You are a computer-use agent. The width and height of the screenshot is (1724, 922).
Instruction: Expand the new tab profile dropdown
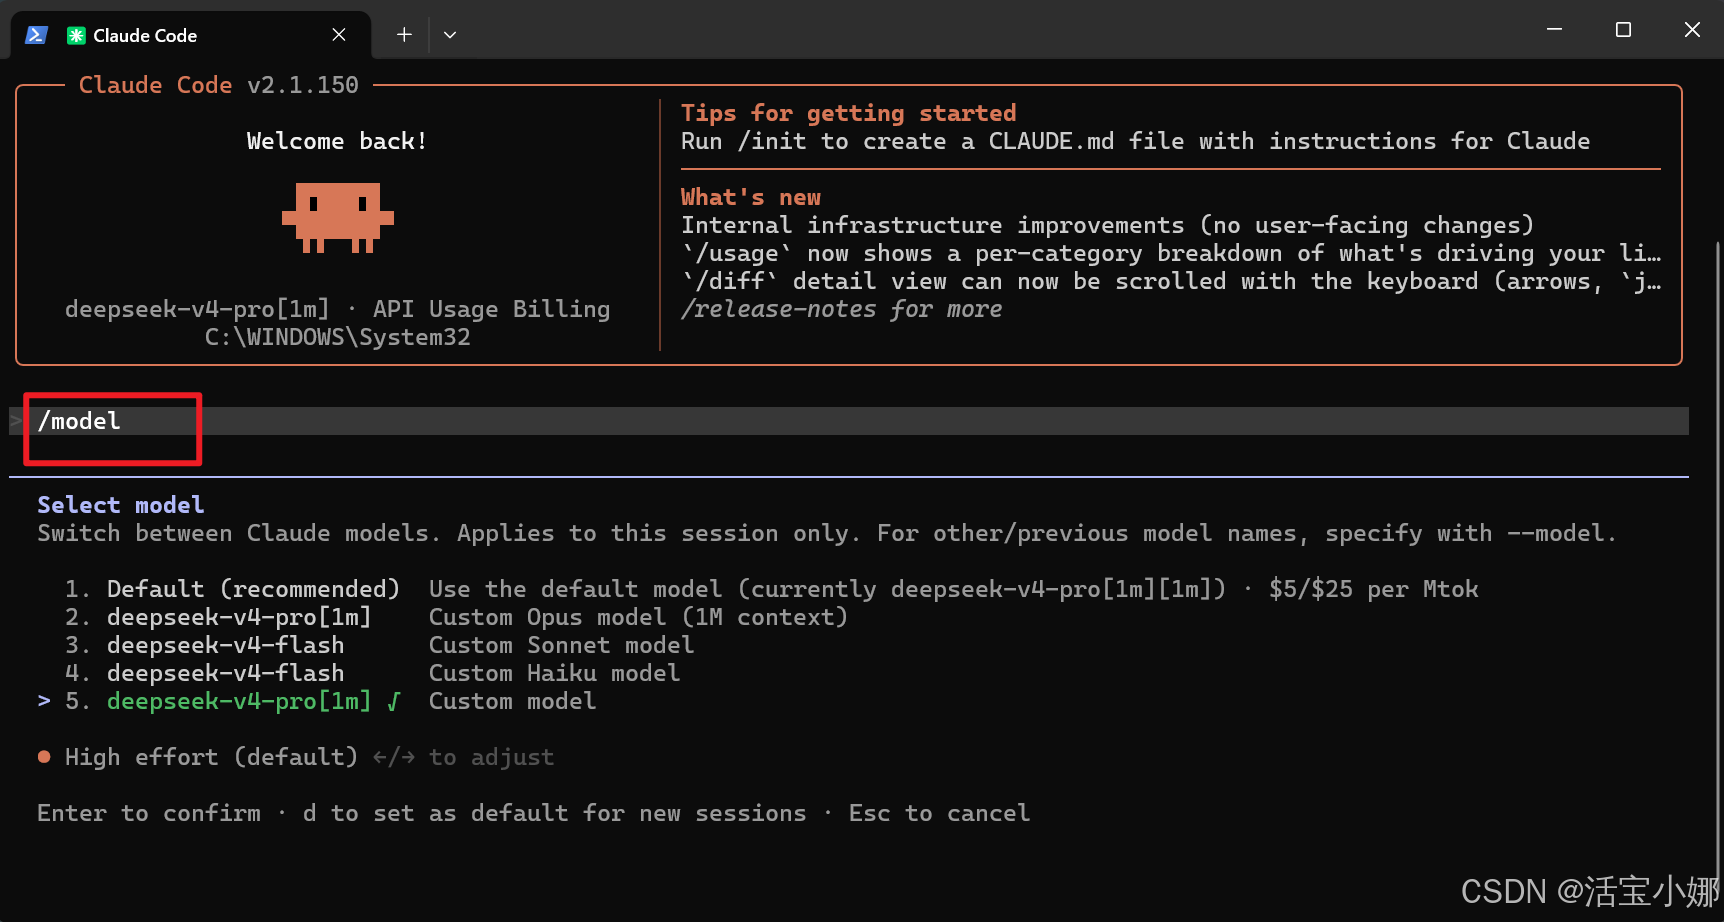click(x=450, y=35)
